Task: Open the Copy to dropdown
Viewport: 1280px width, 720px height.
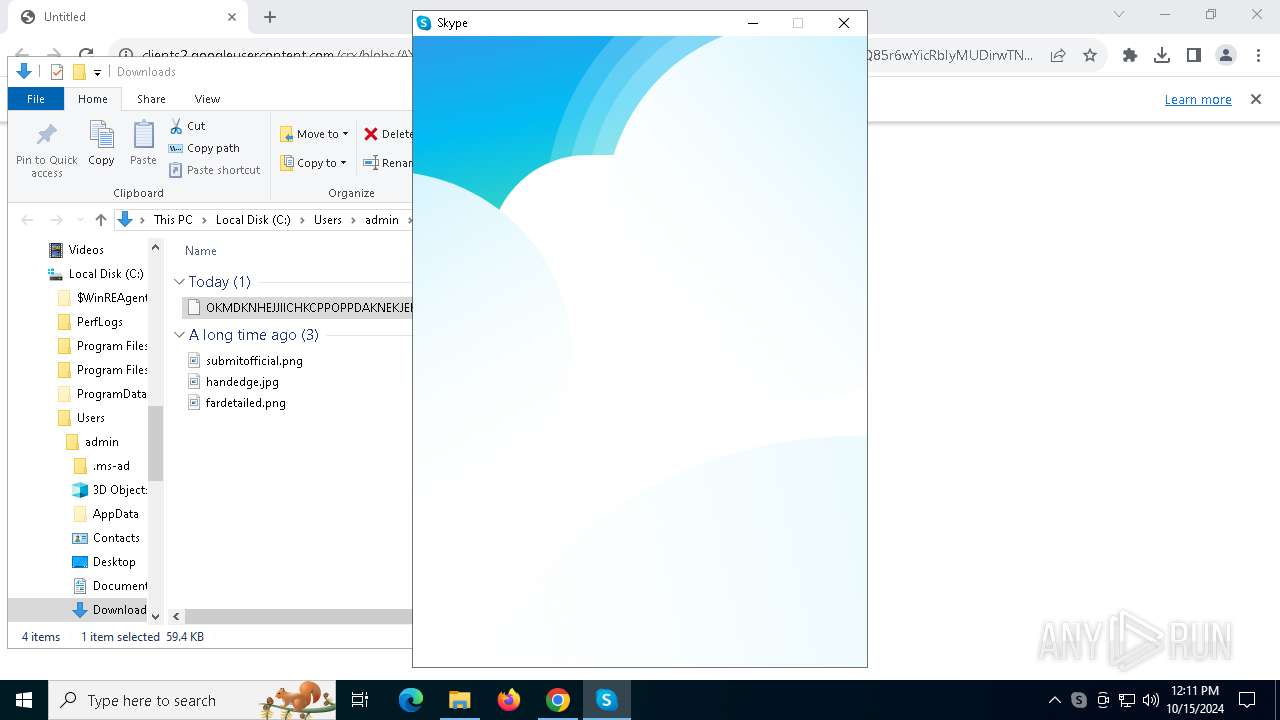Action: pos(314,163)
